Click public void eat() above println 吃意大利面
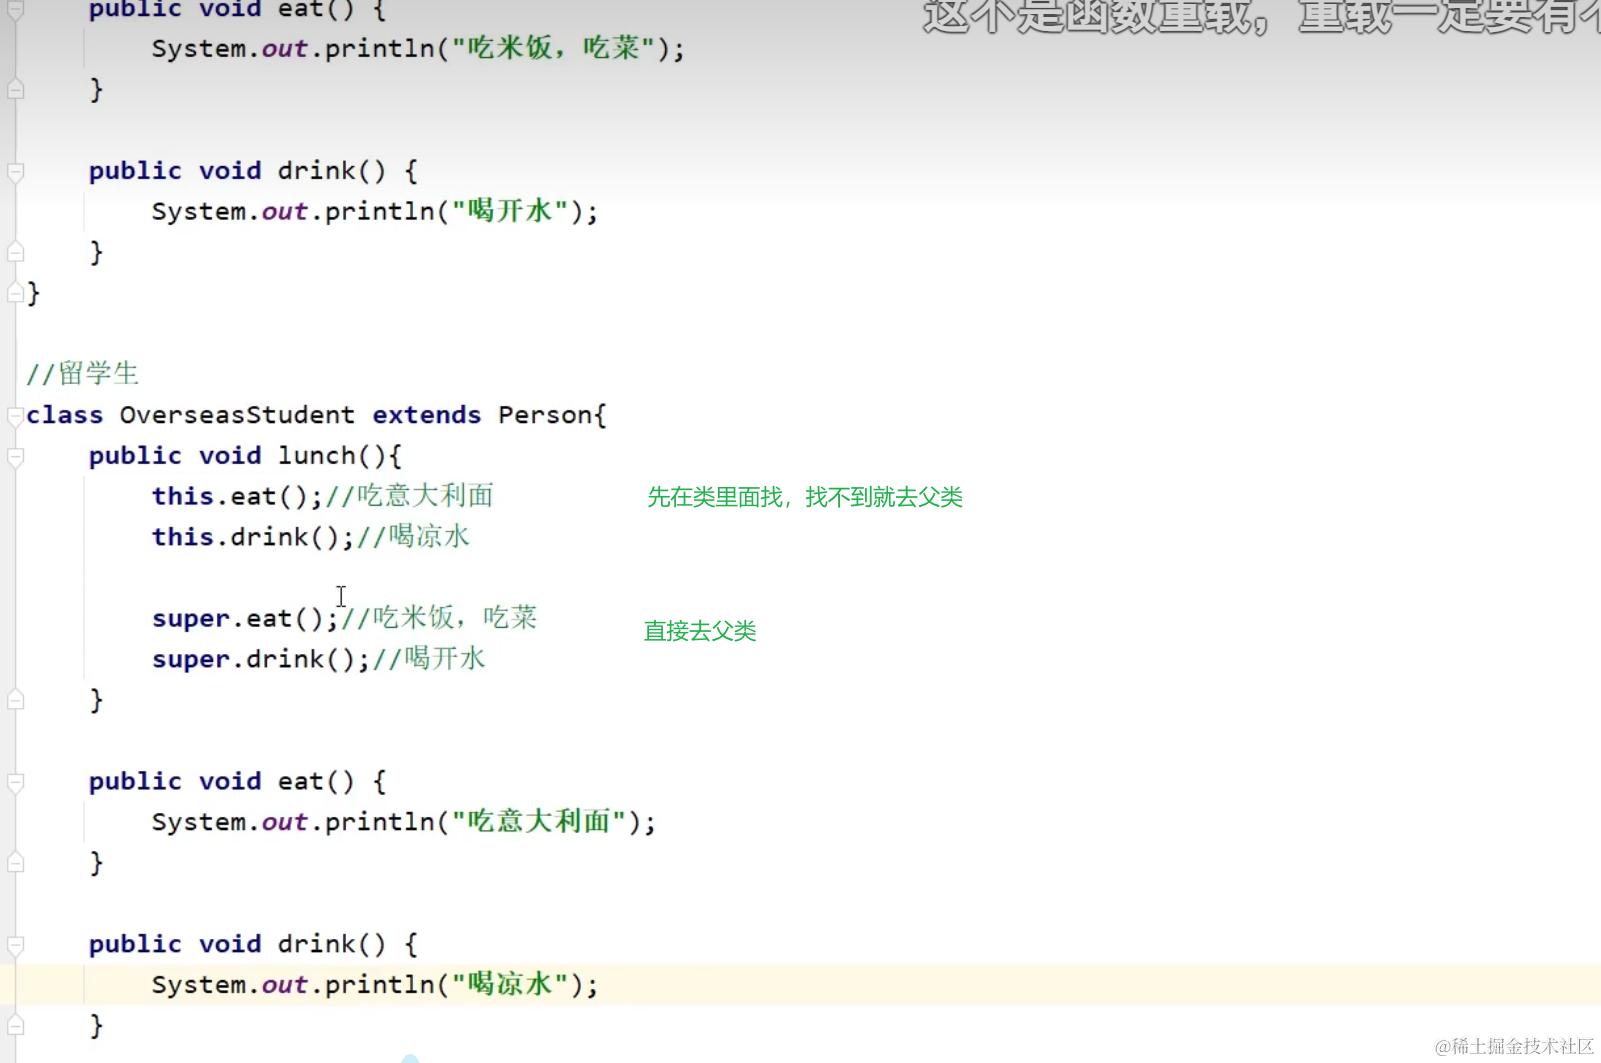Viewport: 1601px width, 1063px height. click(237, 781)
